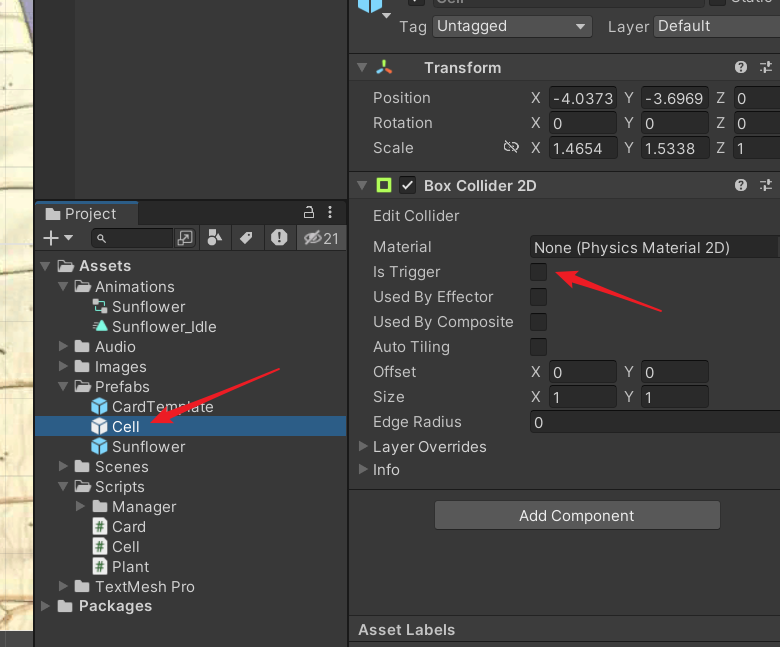The image size is (780, 647).
Task: Open Box Collider 2D preset settings icon
Action: (x=766, y=186)
